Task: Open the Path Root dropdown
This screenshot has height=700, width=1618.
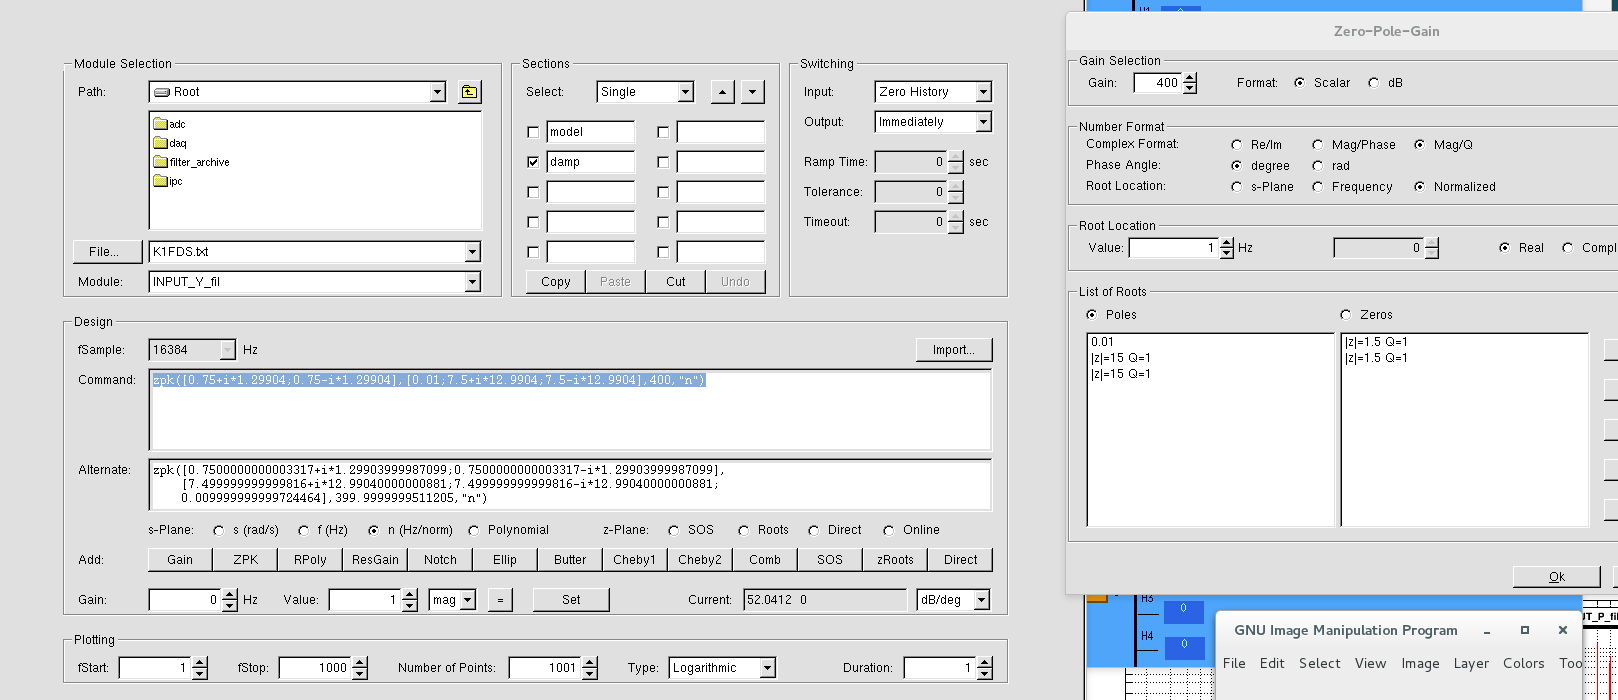Action: click(437, 92)
